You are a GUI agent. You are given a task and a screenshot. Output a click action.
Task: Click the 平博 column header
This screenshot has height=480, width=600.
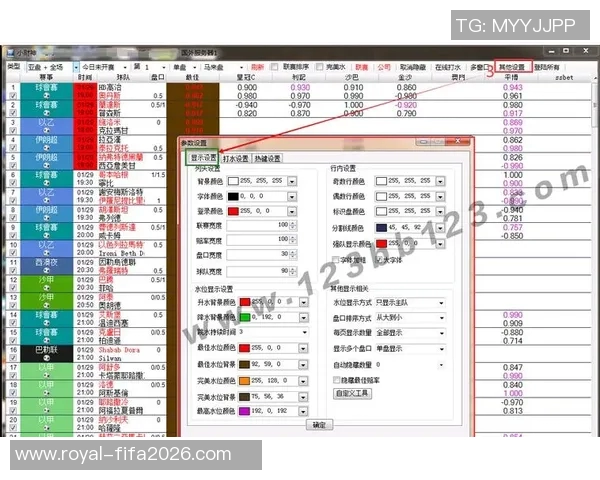point(511,77)
